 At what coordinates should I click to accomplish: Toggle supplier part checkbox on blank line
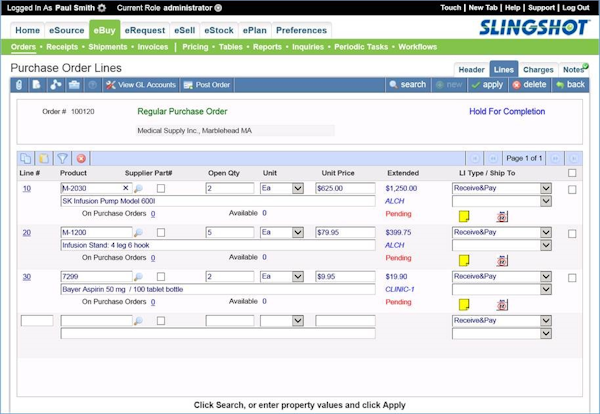tap(161, 321)
